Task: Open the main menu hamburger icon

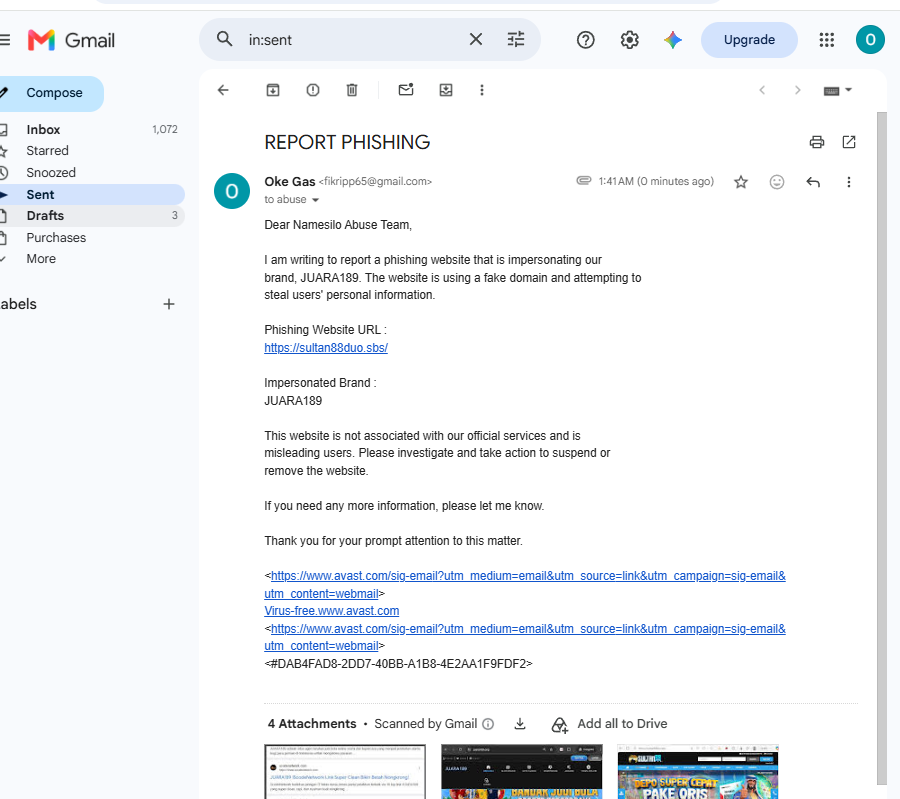Action: tap(5, 40)
